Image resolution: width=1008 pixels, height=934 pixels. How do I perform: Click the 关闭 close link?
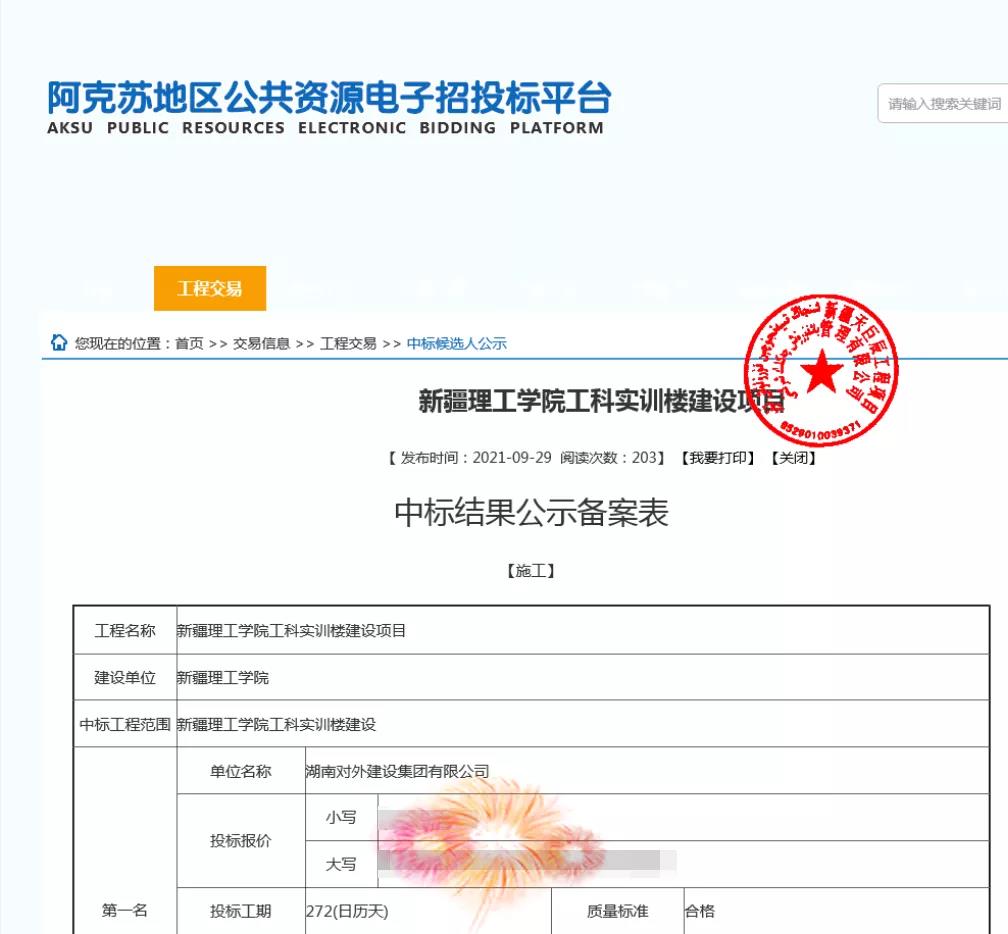pos(793,458)
